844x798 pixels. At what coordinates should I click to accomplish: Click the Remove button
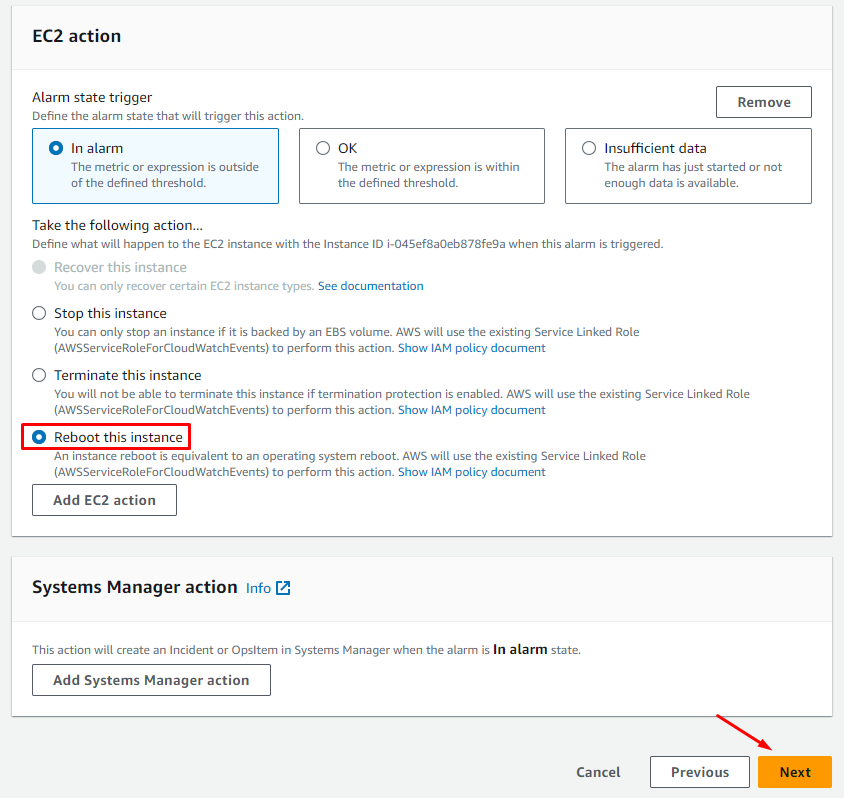(x=763, y=102)
